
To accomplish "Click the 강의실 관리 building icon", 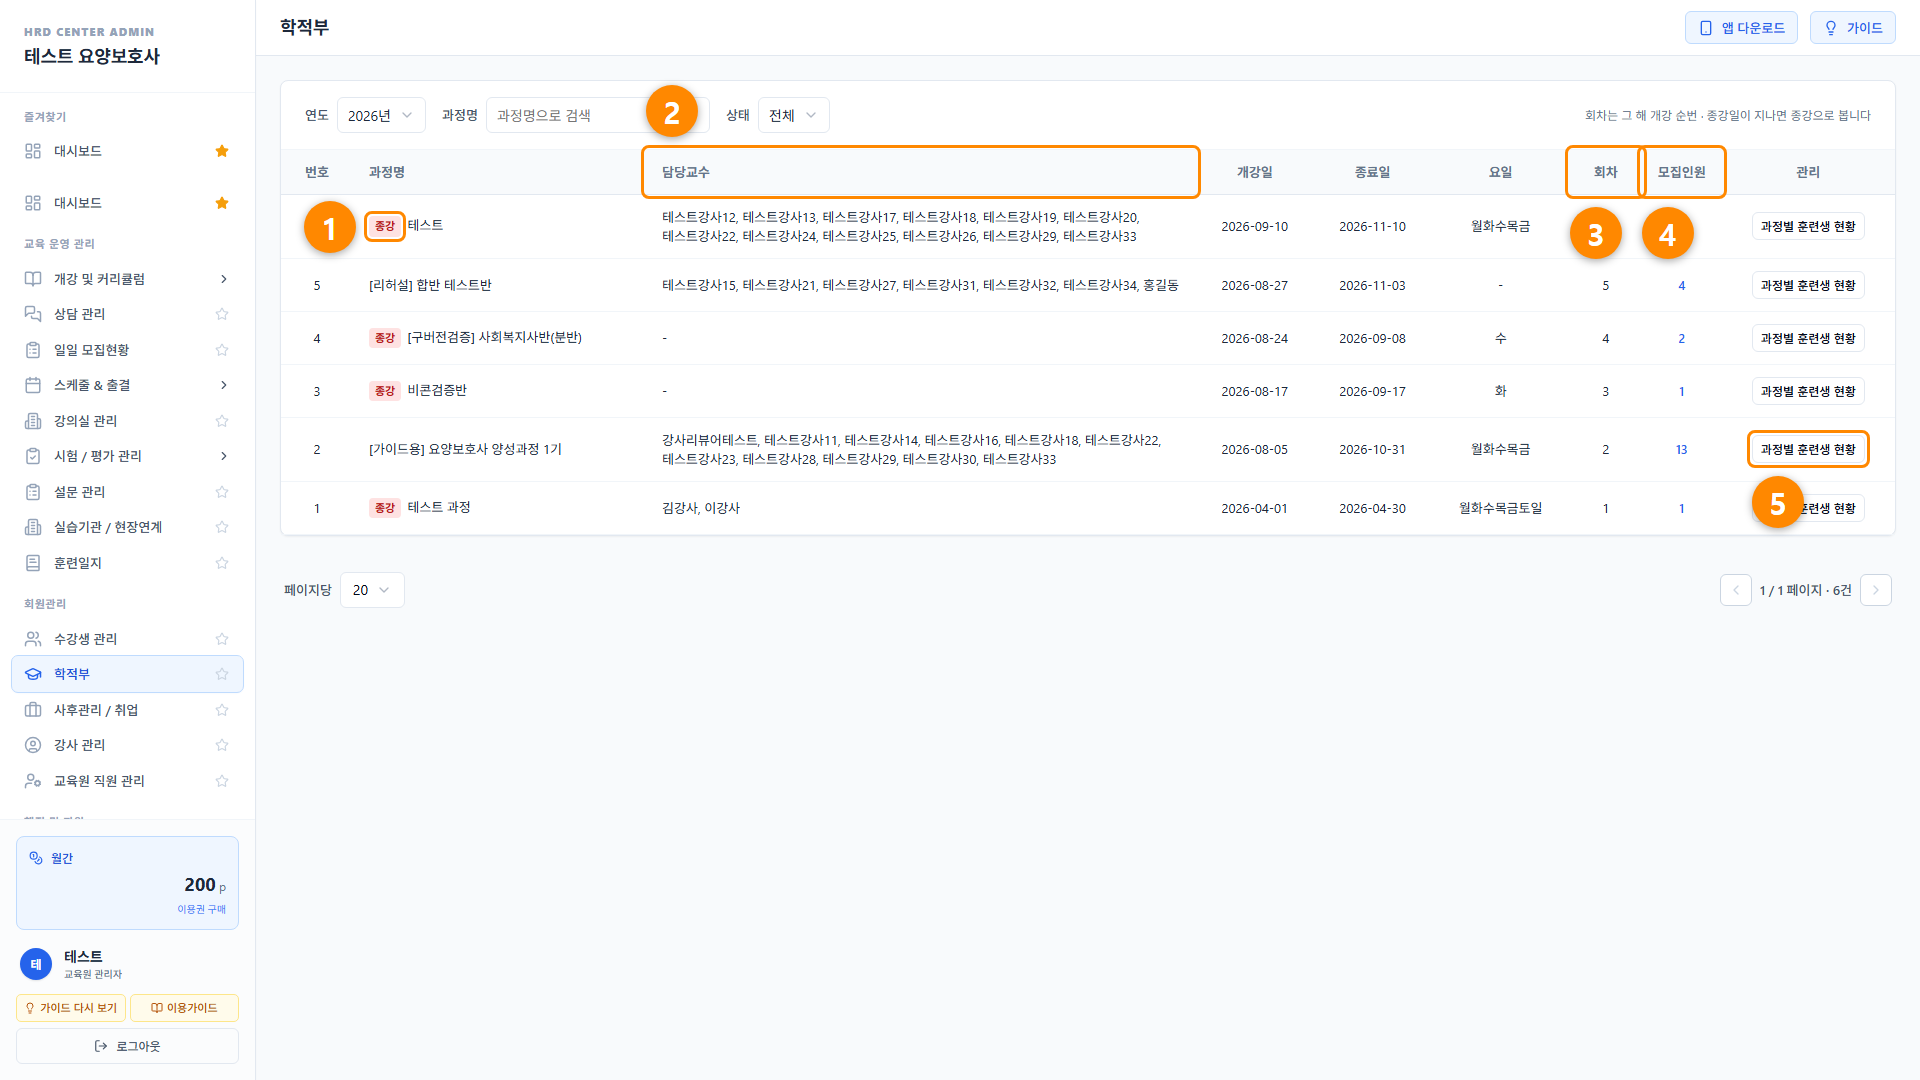I will [x=33, y=421].
